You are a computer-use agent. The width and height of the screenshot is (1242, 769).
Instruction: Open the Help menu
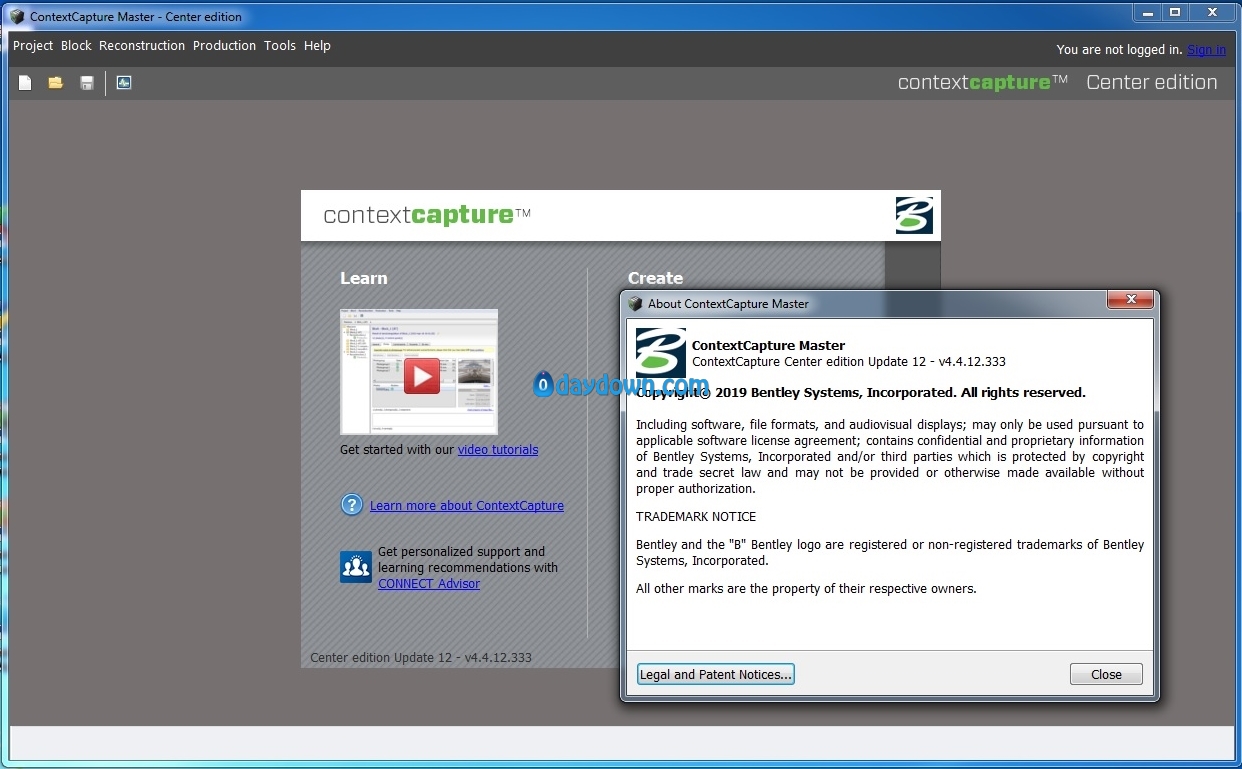(317, 46)
